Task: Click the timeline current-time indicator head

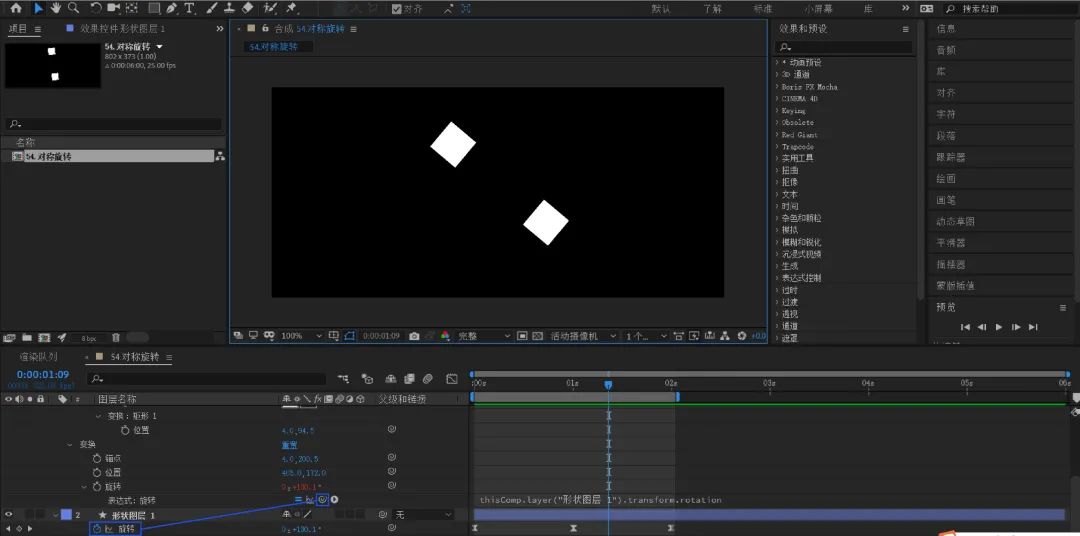Action: coord(608,384)
